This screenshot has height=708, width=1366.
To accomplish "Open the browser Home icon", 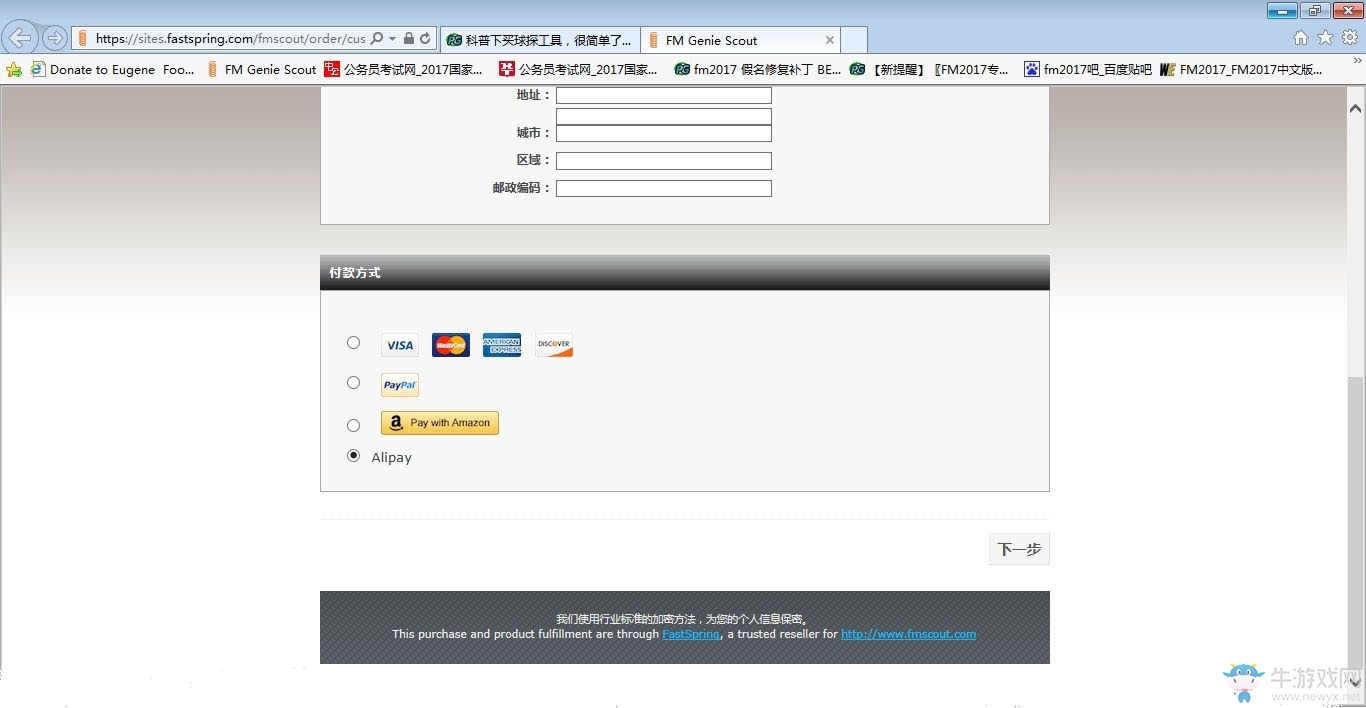I will (1300, 38).
